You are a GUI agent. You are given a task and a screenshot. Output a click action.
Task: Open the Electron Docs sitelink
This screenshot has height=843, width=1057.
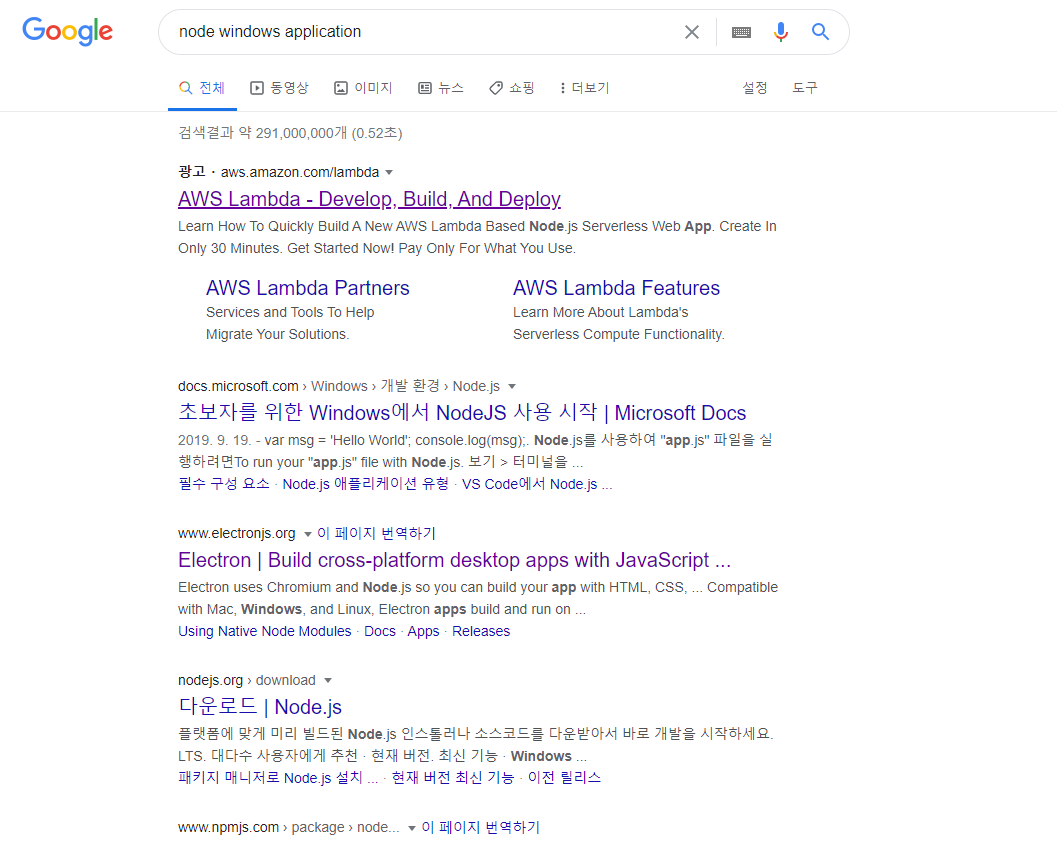tap(380, 631)
